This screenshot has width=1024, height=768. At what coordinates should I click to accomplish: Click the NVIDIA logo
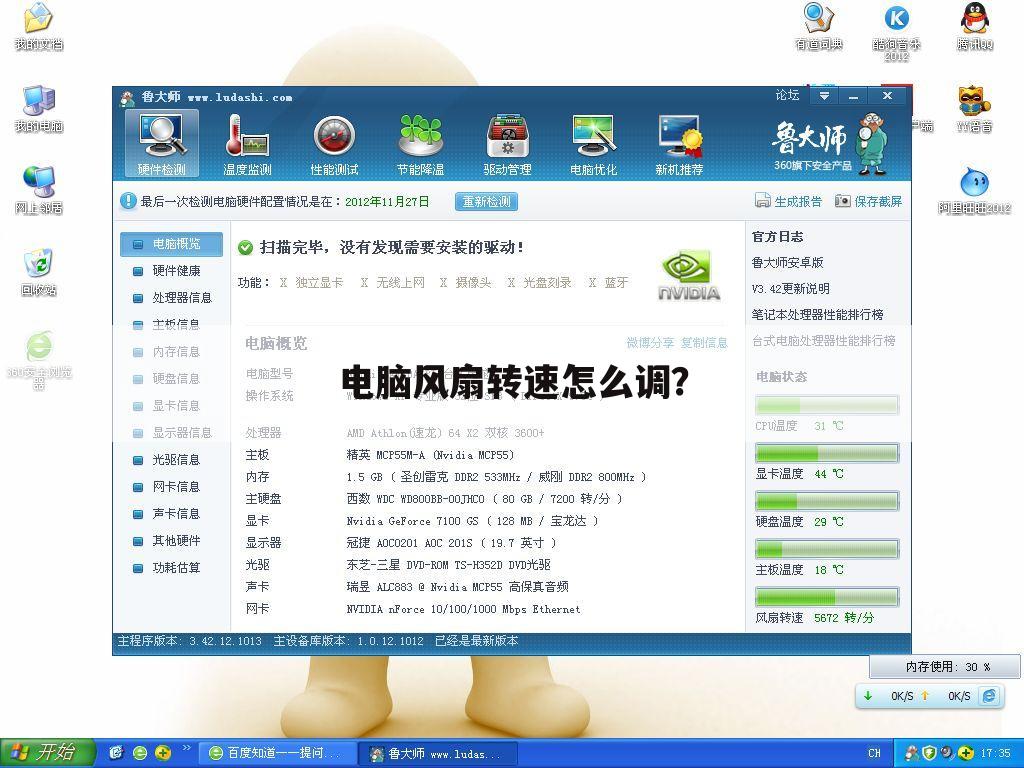tap(689, 276)
